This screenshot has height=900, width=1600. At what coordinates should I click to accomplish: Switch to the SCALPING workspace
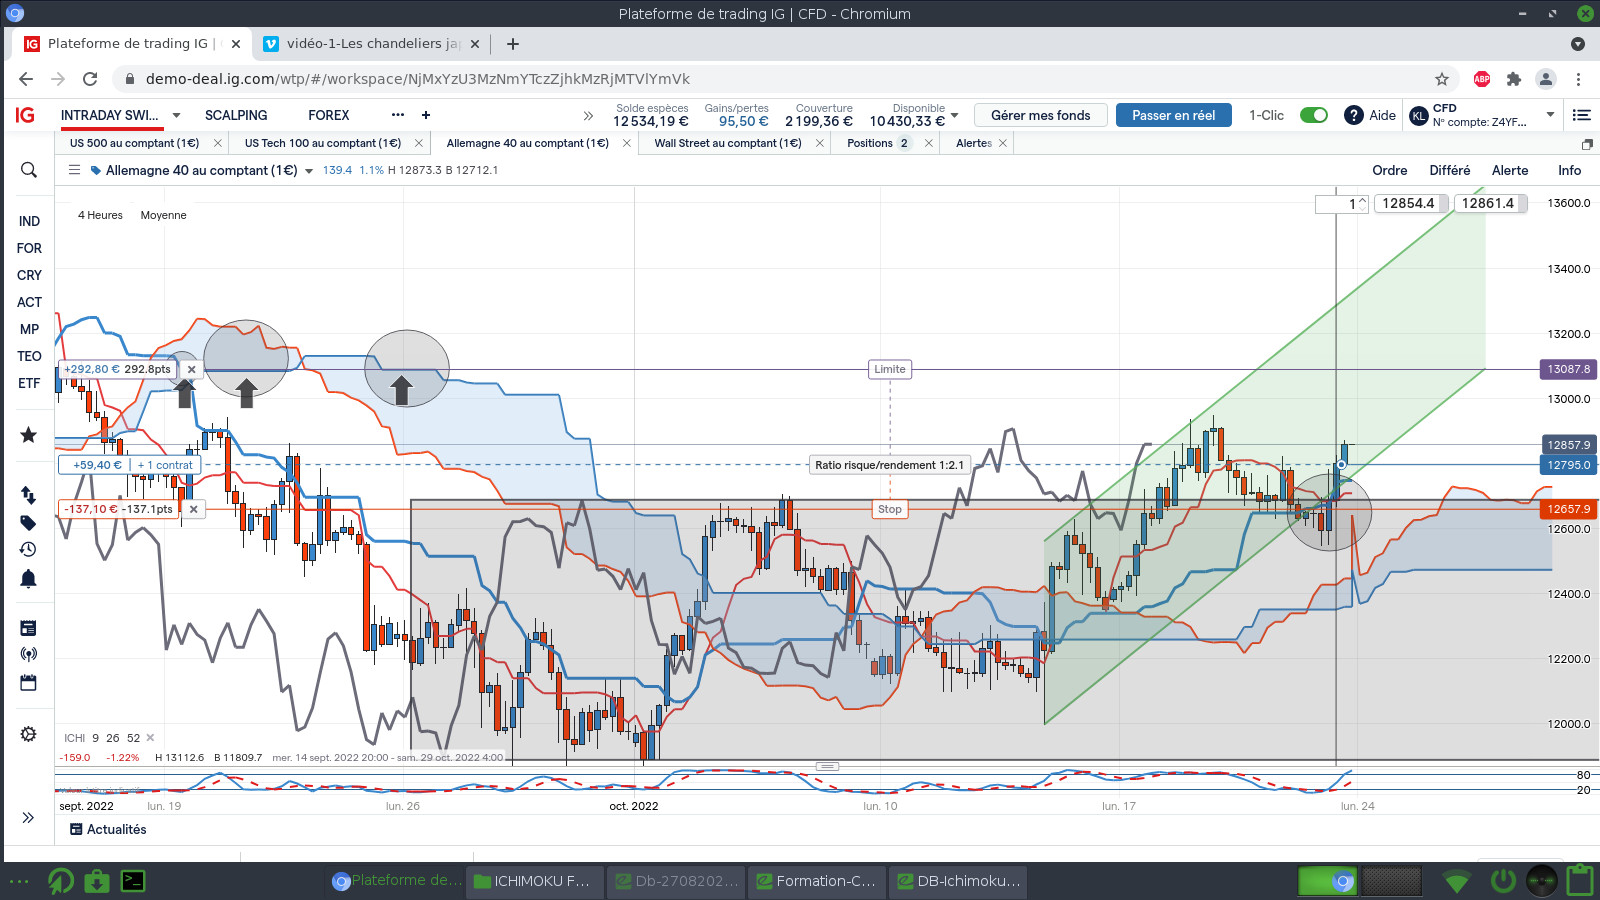point(236,115)
